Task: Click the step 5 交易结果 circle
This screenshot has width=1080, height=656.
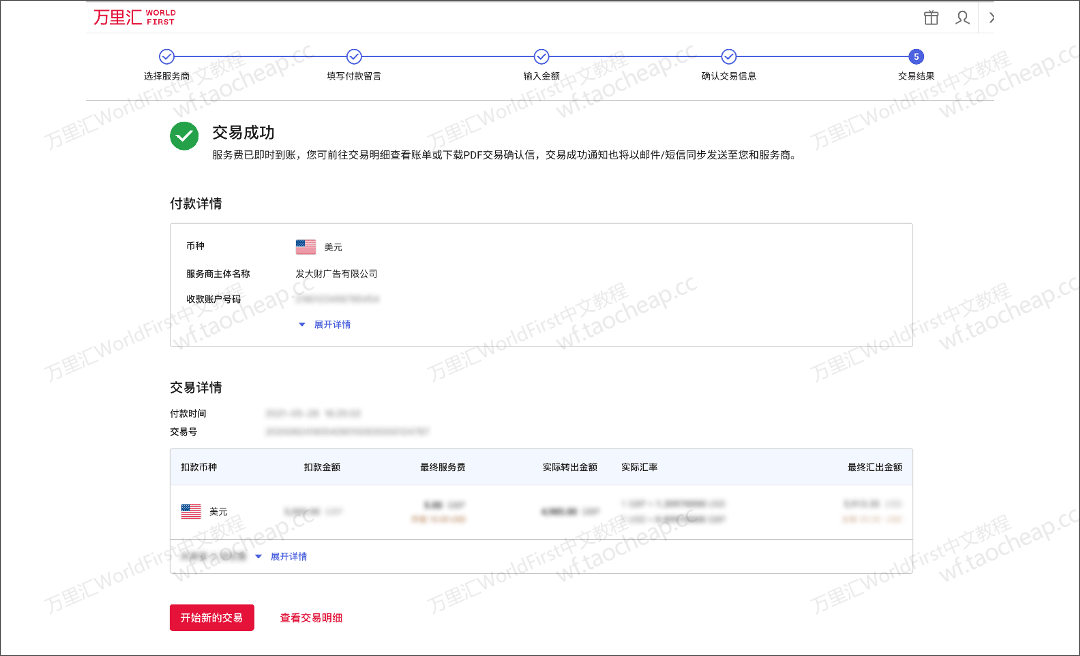Action: 916,57
